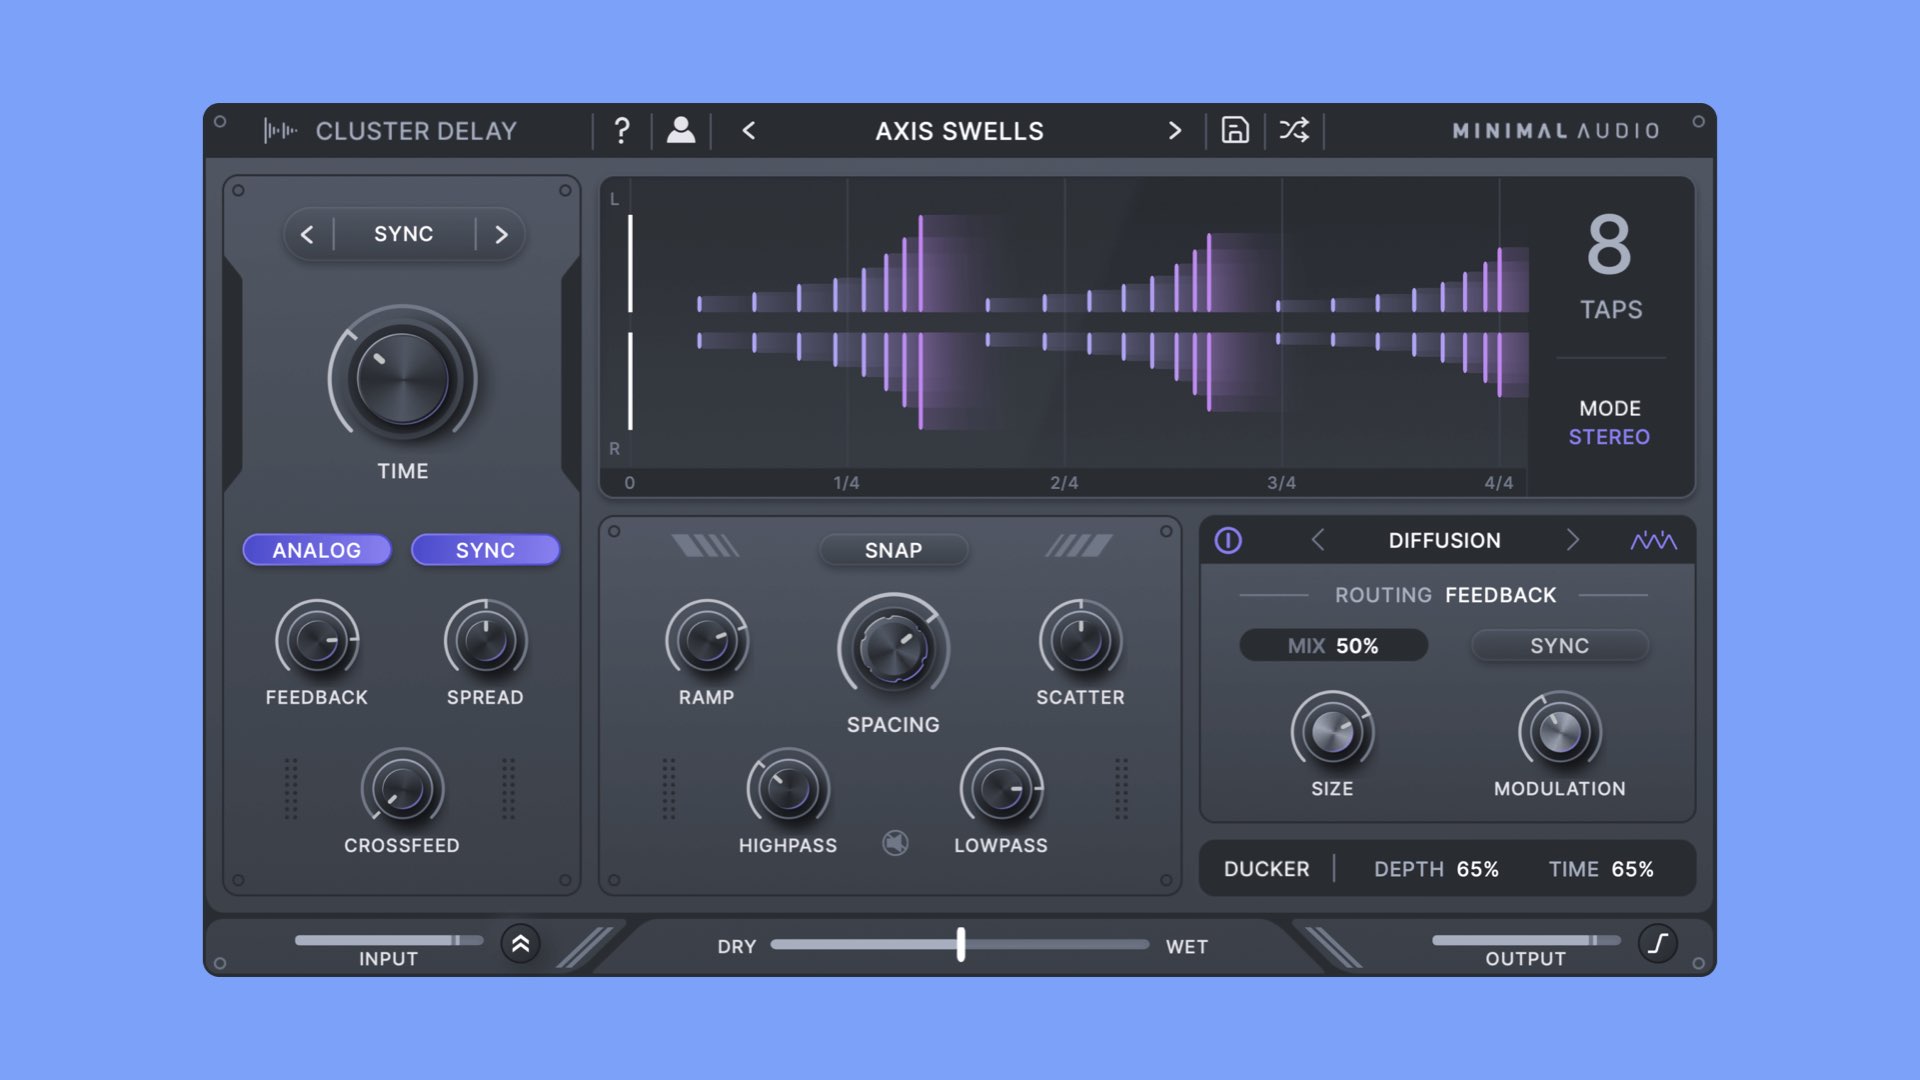Image resolution: width=1920 pixels, height=1080 pixels.
Task: Open the user profile icon
Action: click(681, 131)
